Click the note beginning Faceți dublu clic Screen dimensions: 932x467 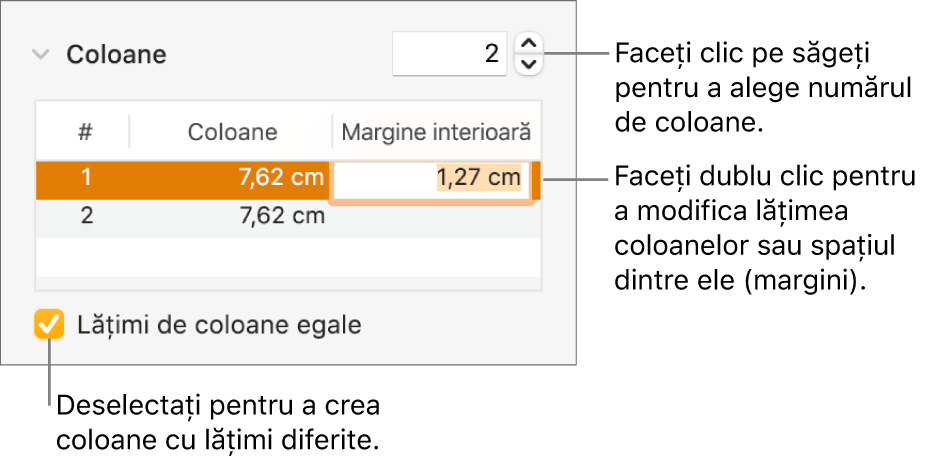click(x=766, y=230)
